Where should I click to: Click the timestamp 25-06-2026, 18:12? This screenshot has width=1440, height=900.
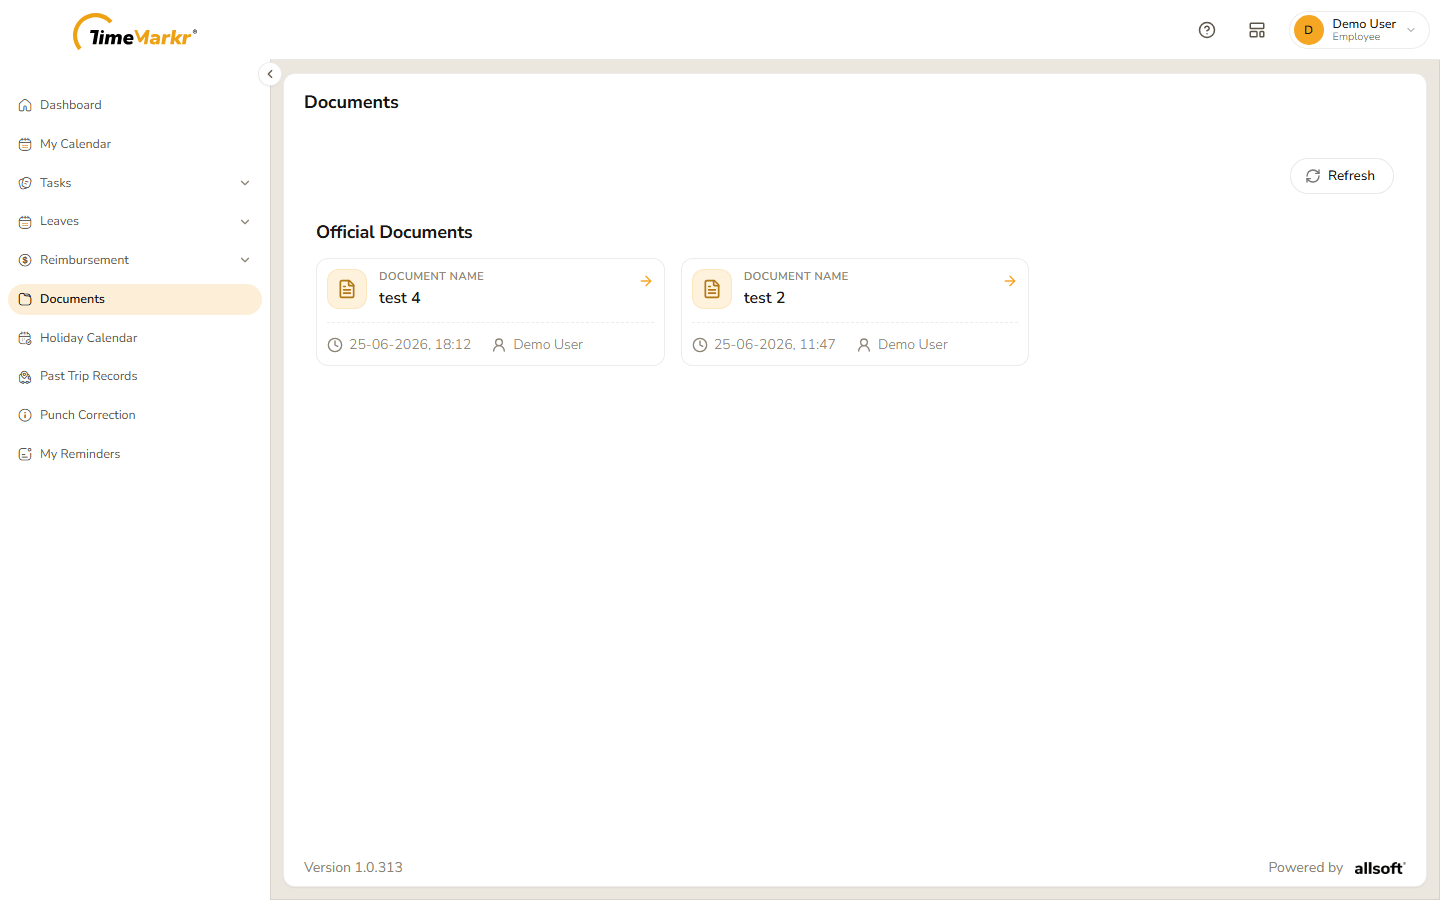(x=410, y=344)
